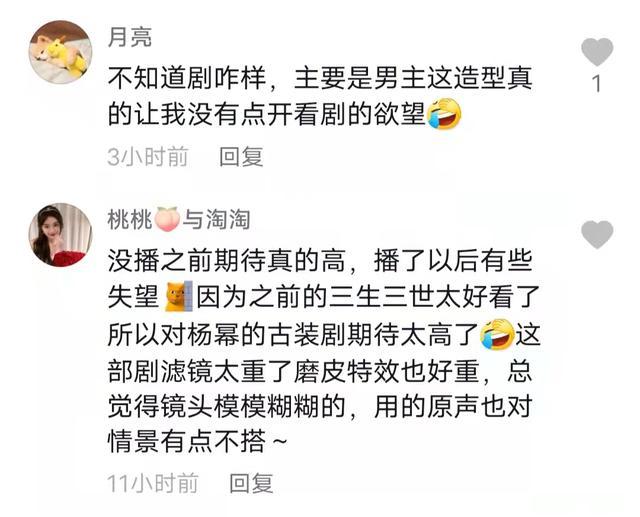Click the laughing emoji after 期待太高了
640x517 pixels.
[x=497, y=334]
